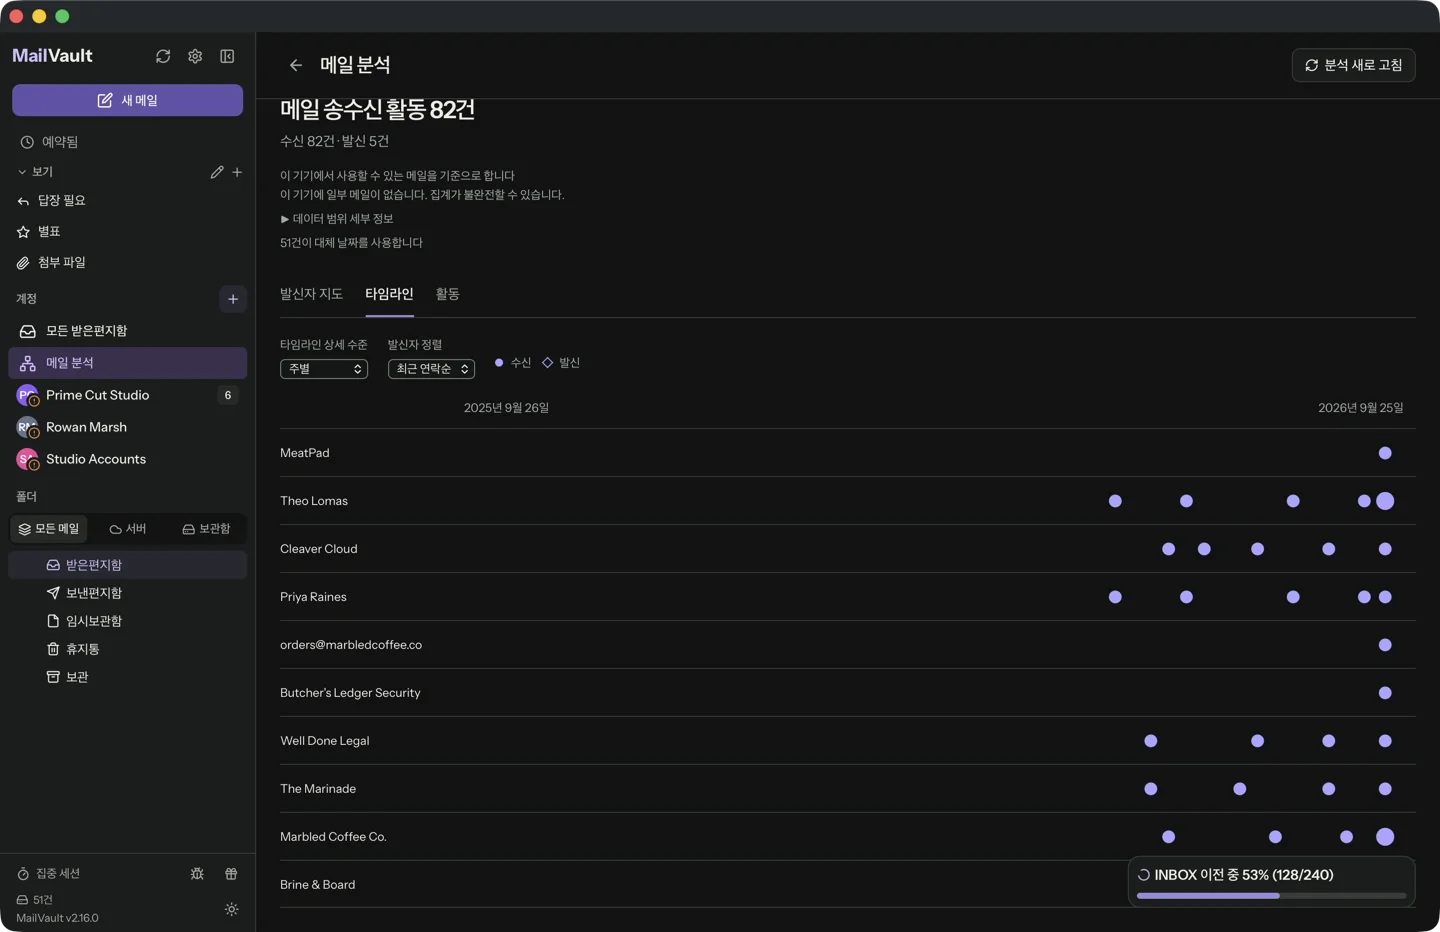Open the bug report icon in the sidebar footer
The image size is (1440, 932).
197,873
